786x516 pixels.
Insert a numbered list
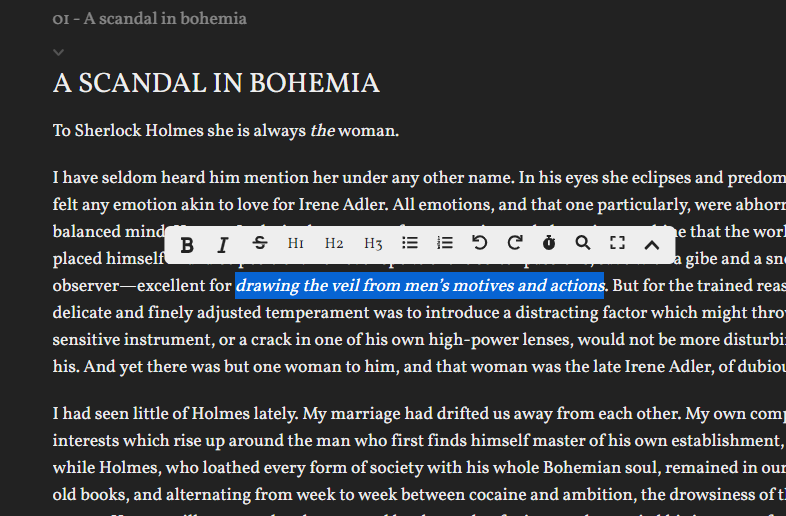coord(445,243)
